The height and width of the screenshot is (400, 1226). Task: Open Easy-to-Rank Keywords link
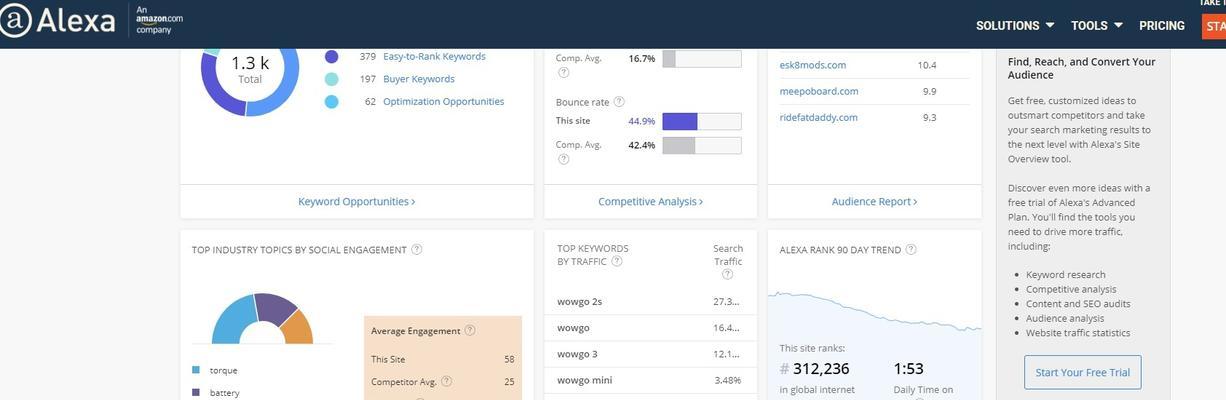coord(434,57)
